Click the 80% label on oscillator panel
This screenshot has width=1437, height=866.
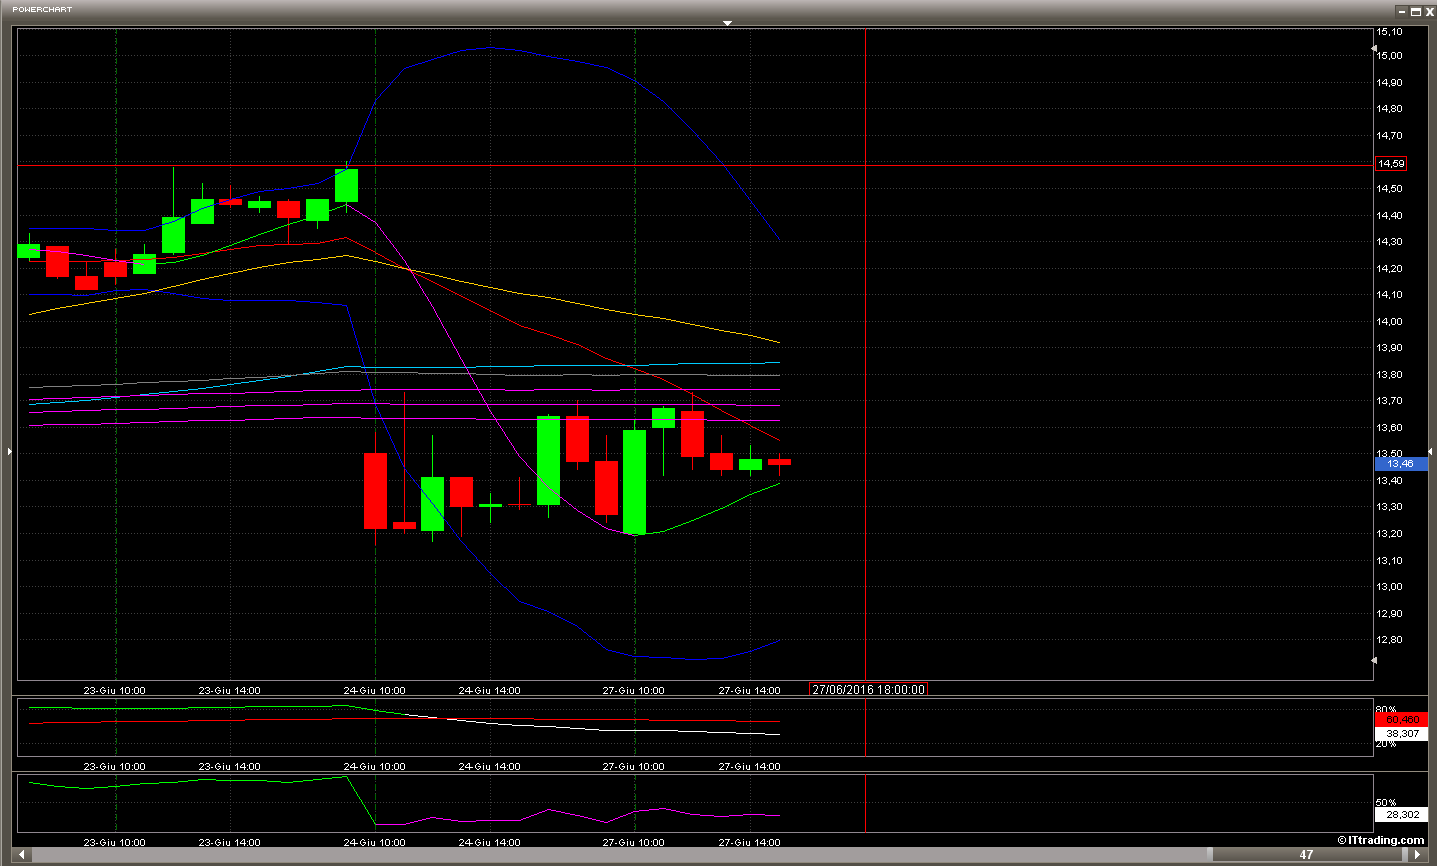tap(1386, 709)
